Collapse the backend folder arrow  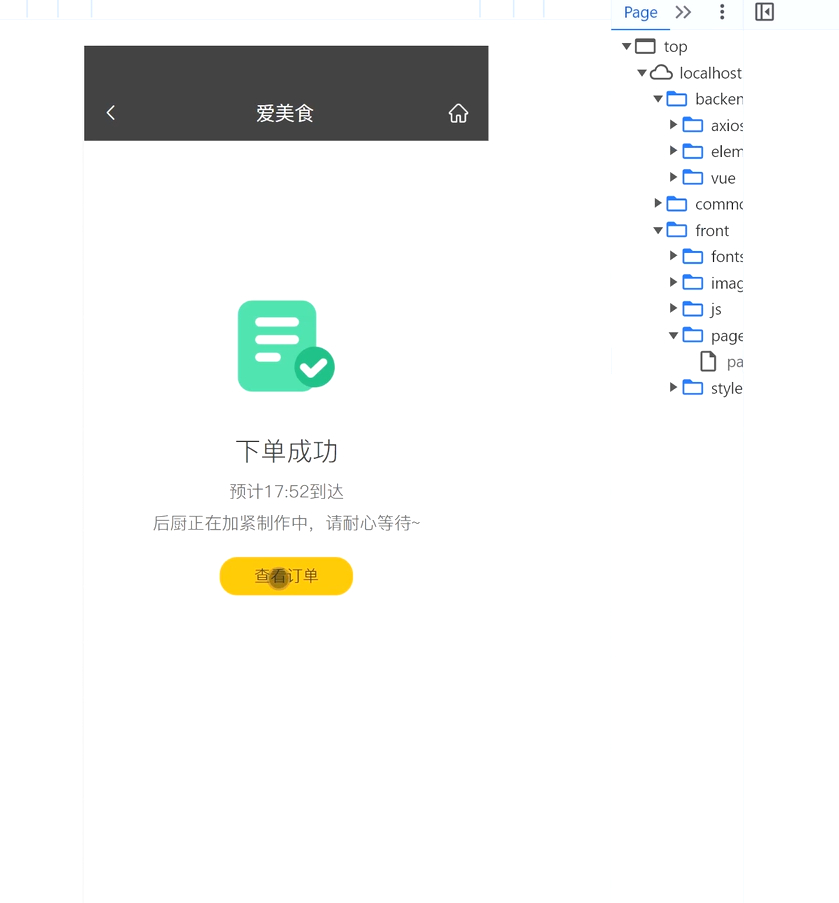(658, 99)
